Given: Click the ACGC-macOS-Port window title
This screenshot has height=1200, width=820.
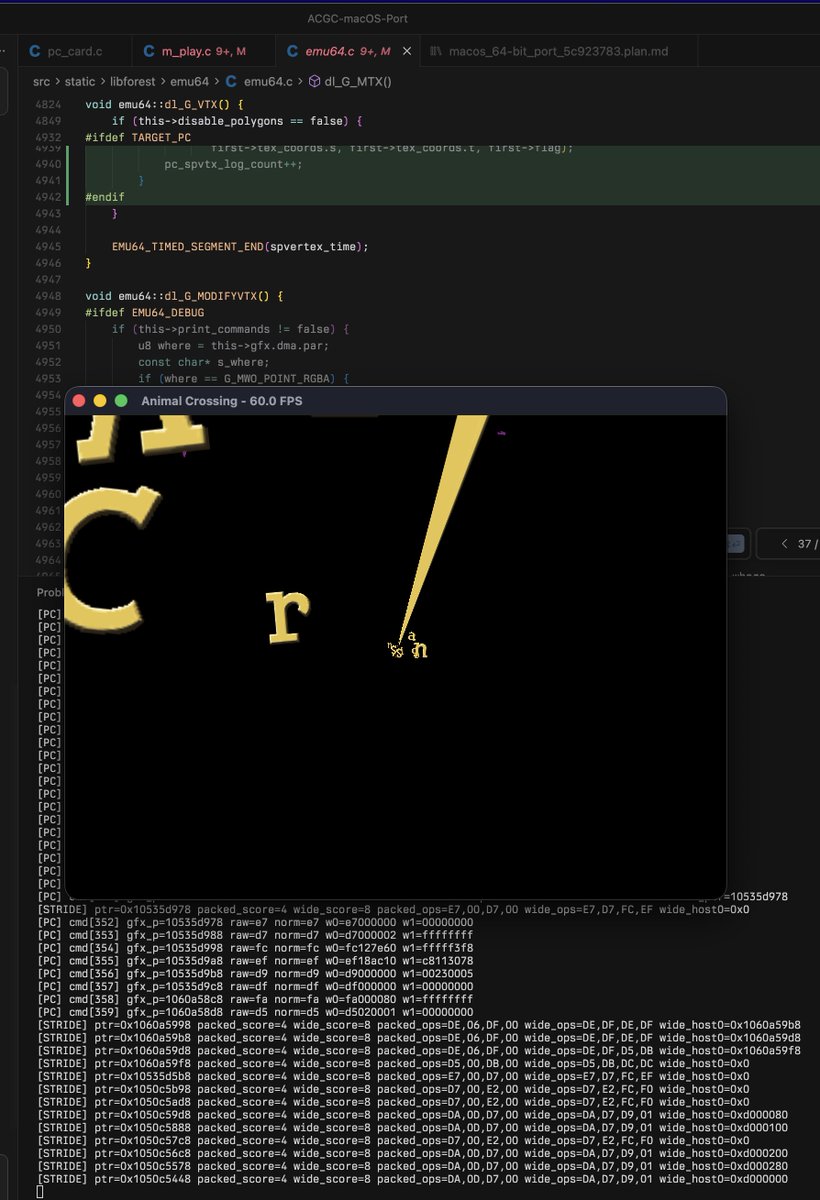Looking at the screenshot, I should 358,18.
